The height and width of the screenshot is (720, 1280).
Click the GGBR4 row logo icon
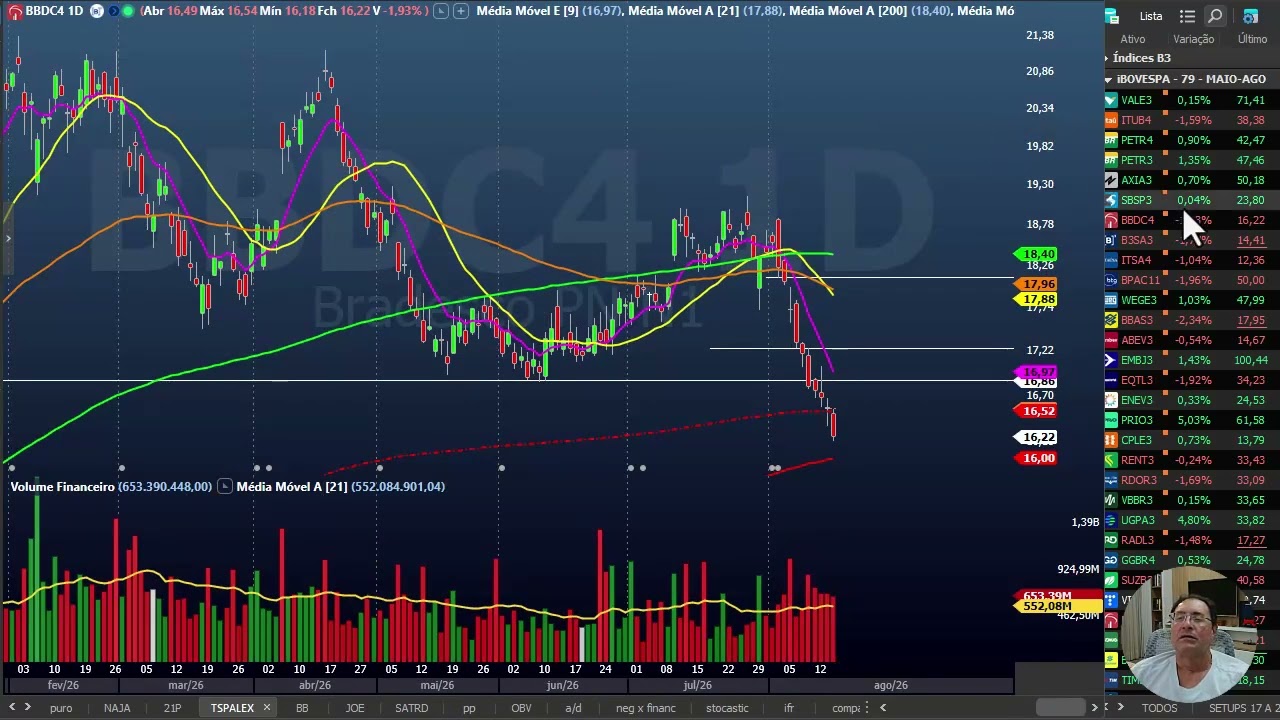tap(1111, 560)
